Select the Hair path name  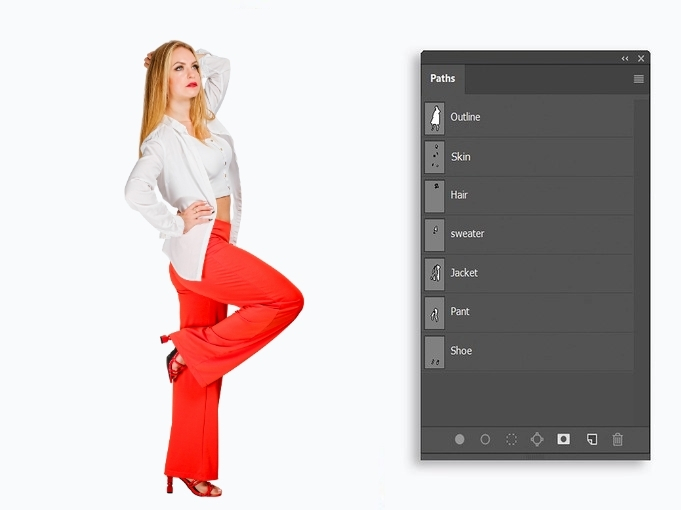(459, 195)
